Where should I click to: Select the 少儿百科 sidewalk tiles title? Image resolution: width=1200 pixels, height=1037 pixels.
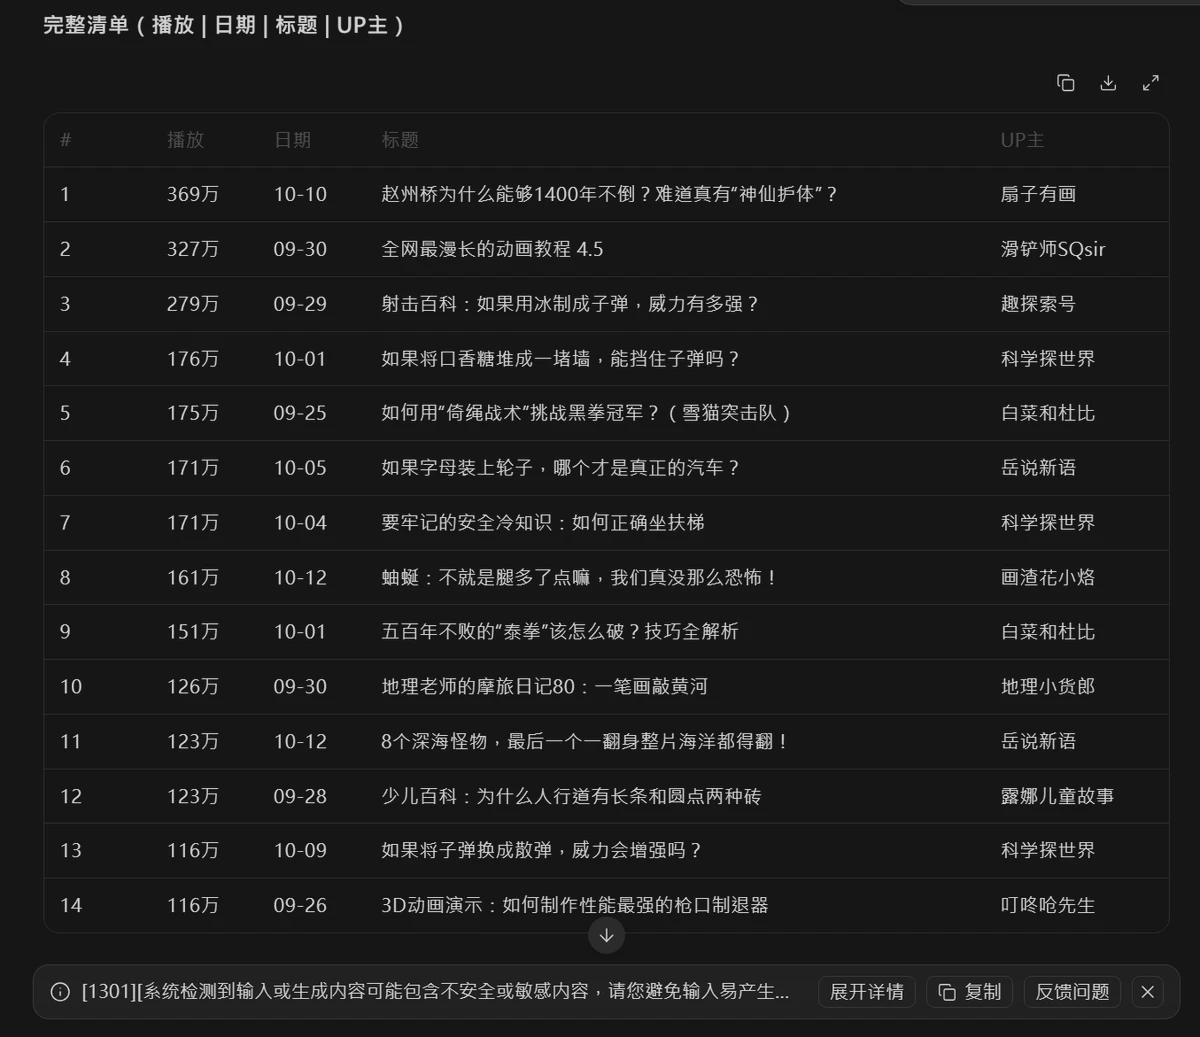571,796
